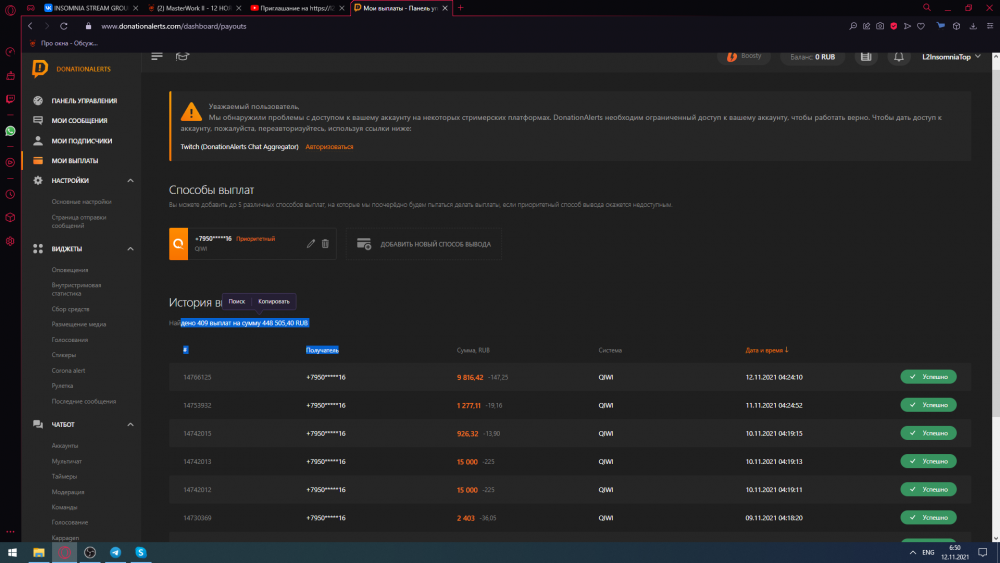Open the notifications bell in the header

tap(899, 57)
